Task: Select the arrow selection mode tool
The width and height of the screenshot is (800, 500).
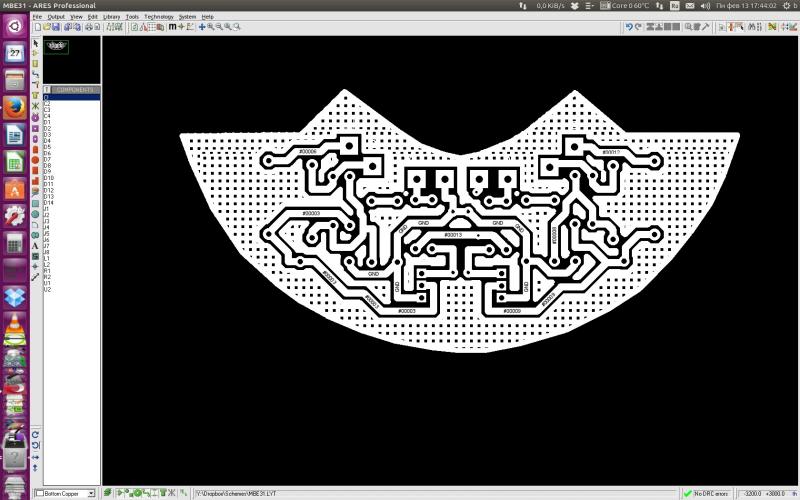Action: (x=35, y=44)
